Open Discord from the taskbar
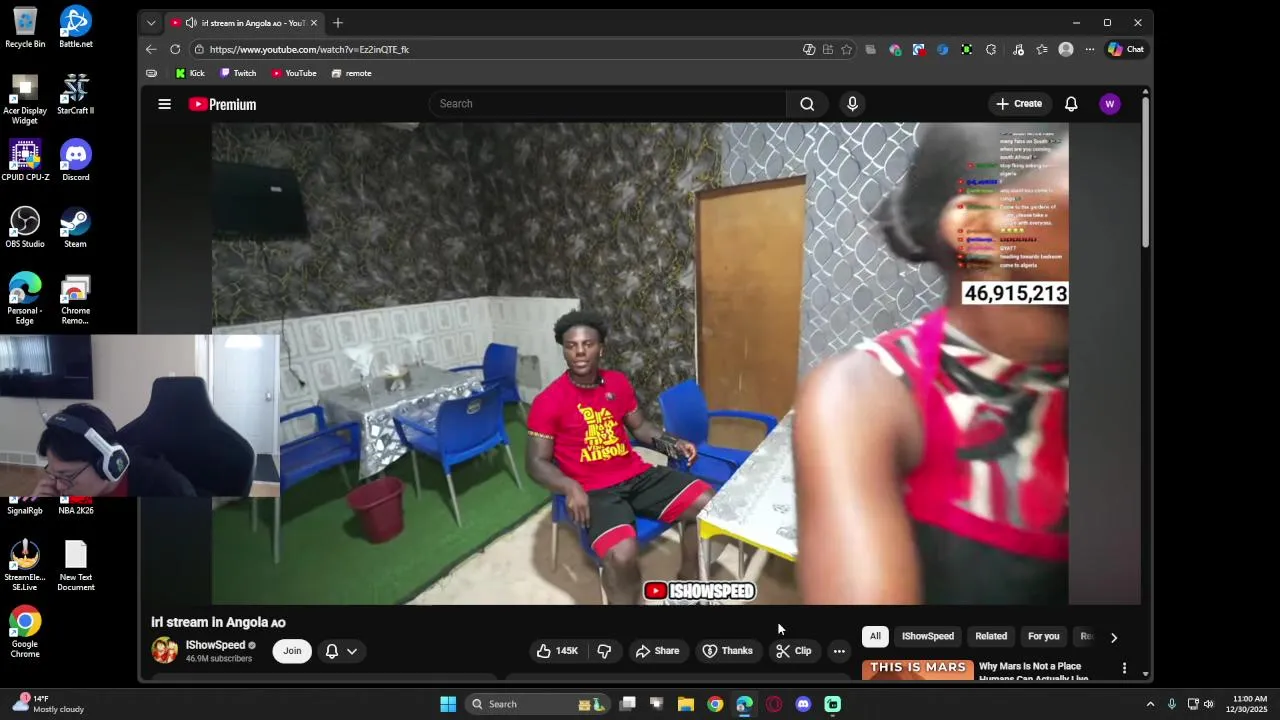 (803, 704)
